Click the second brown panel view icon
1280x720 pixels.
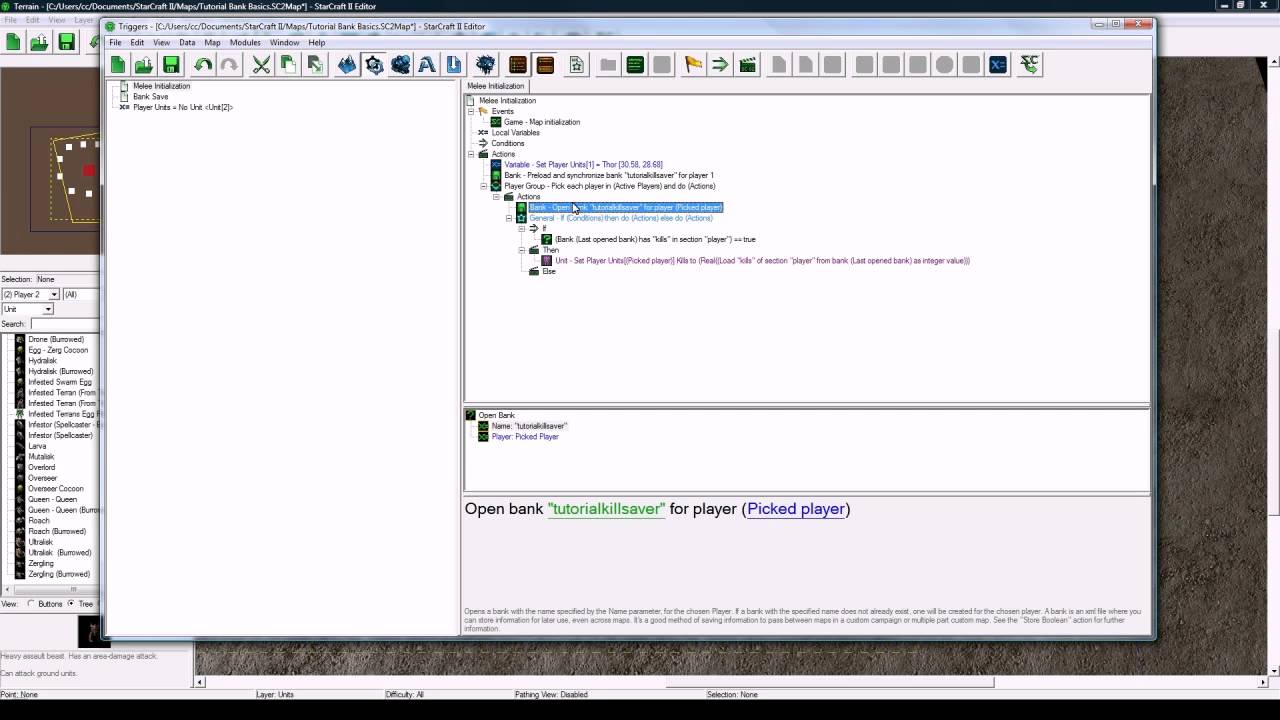(x=545, y=65)
